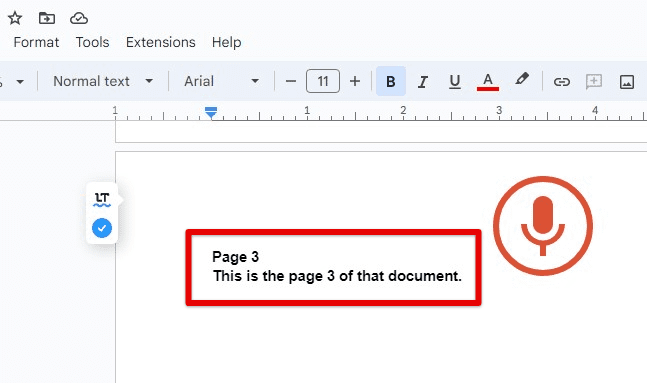The image size is (647, 383).
Task: Click the insert image icon
Action: point(627,82)
